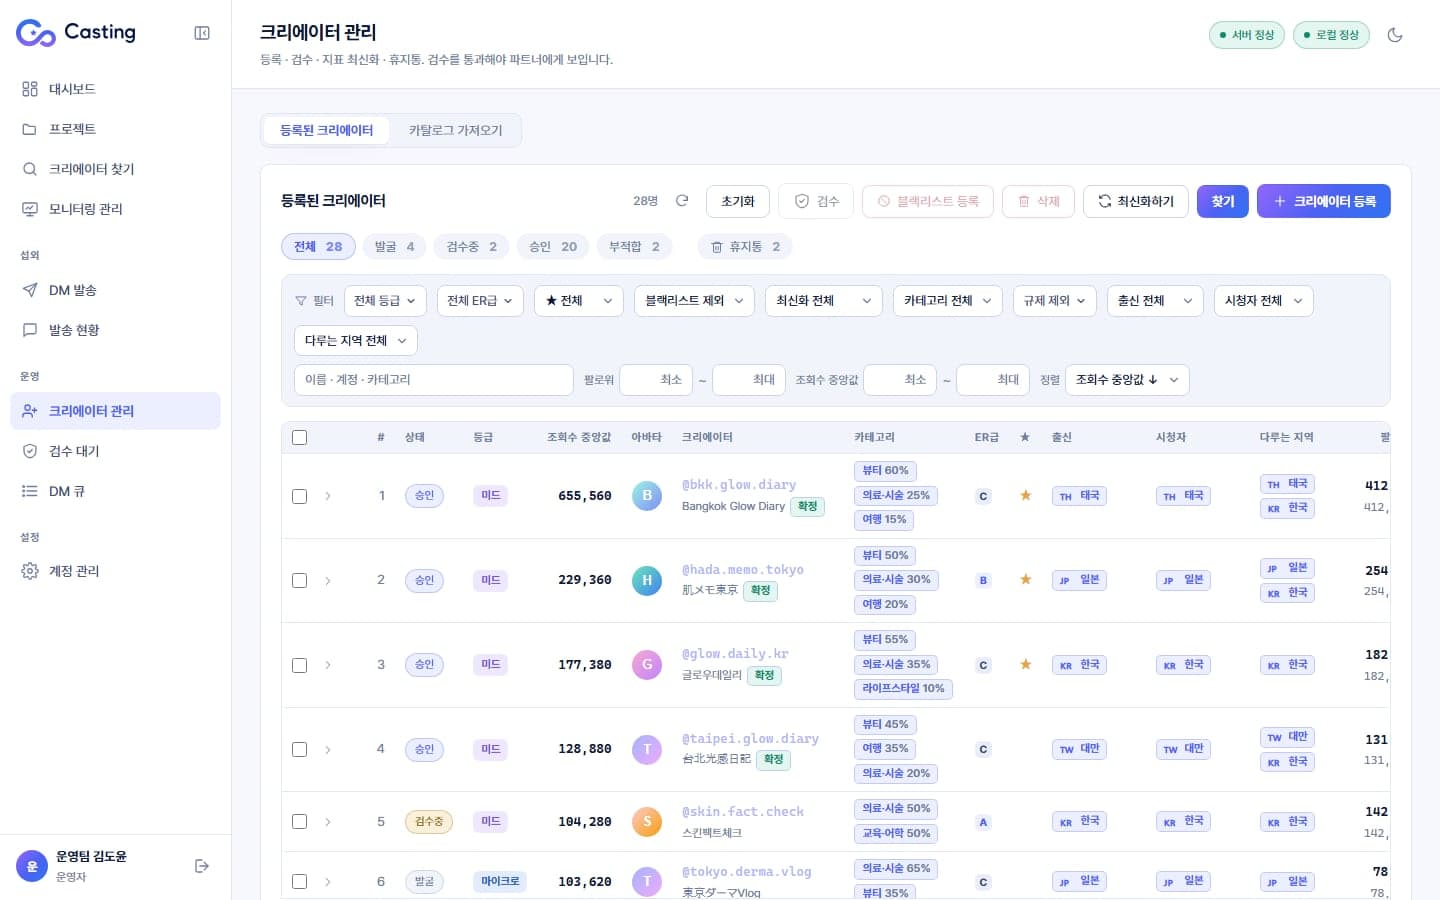The image size is (1440, 900).
Task: Click the Casting logo
Action: click(76, 33)
